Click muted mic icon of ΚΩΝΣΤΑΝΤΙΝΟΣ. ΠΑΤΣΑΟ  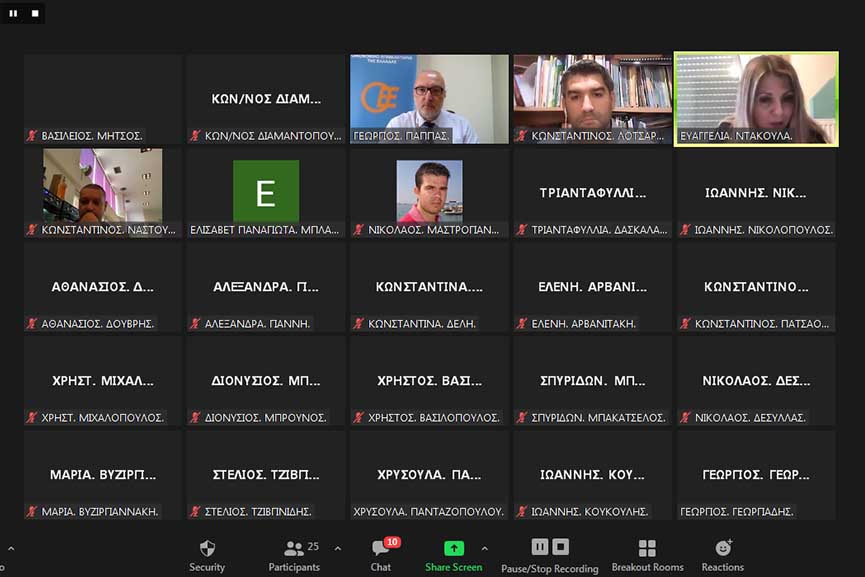(x=685, y=323)
